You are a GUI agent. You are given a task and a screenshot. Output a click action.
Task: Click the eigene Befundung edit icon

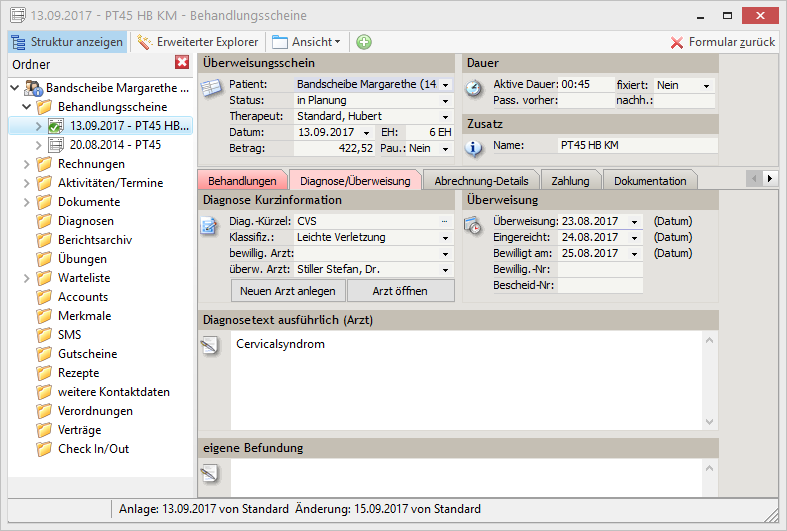[210, 473]
